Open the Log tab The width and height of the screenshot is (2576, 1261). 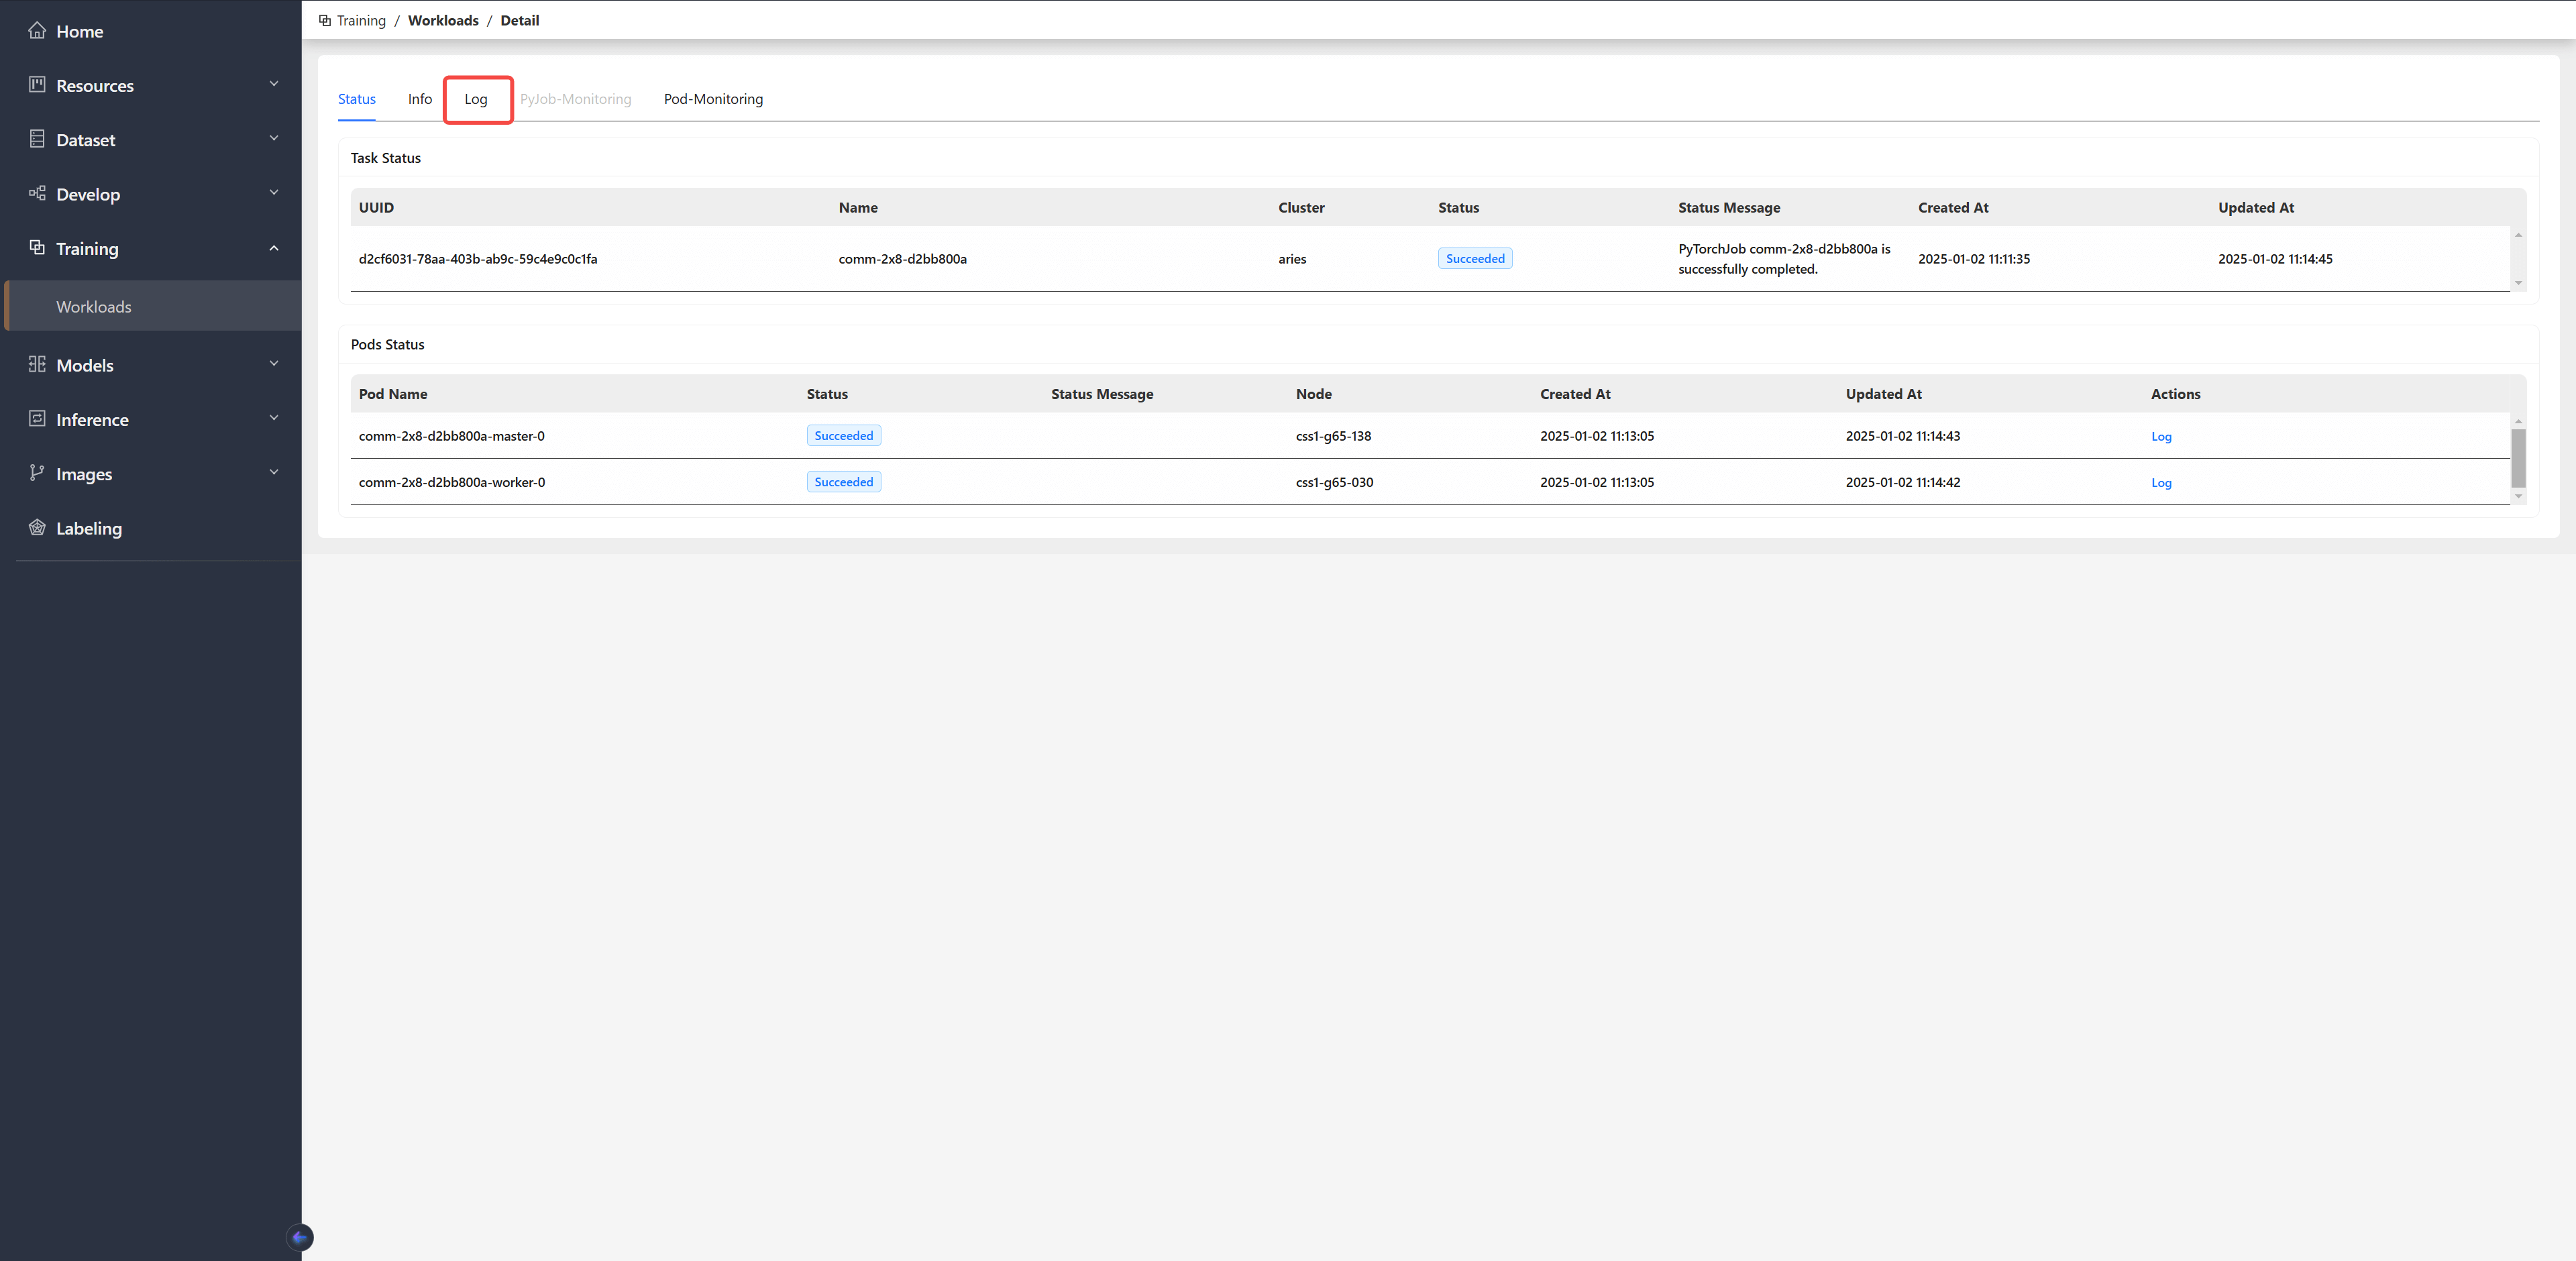click(476, 99)
